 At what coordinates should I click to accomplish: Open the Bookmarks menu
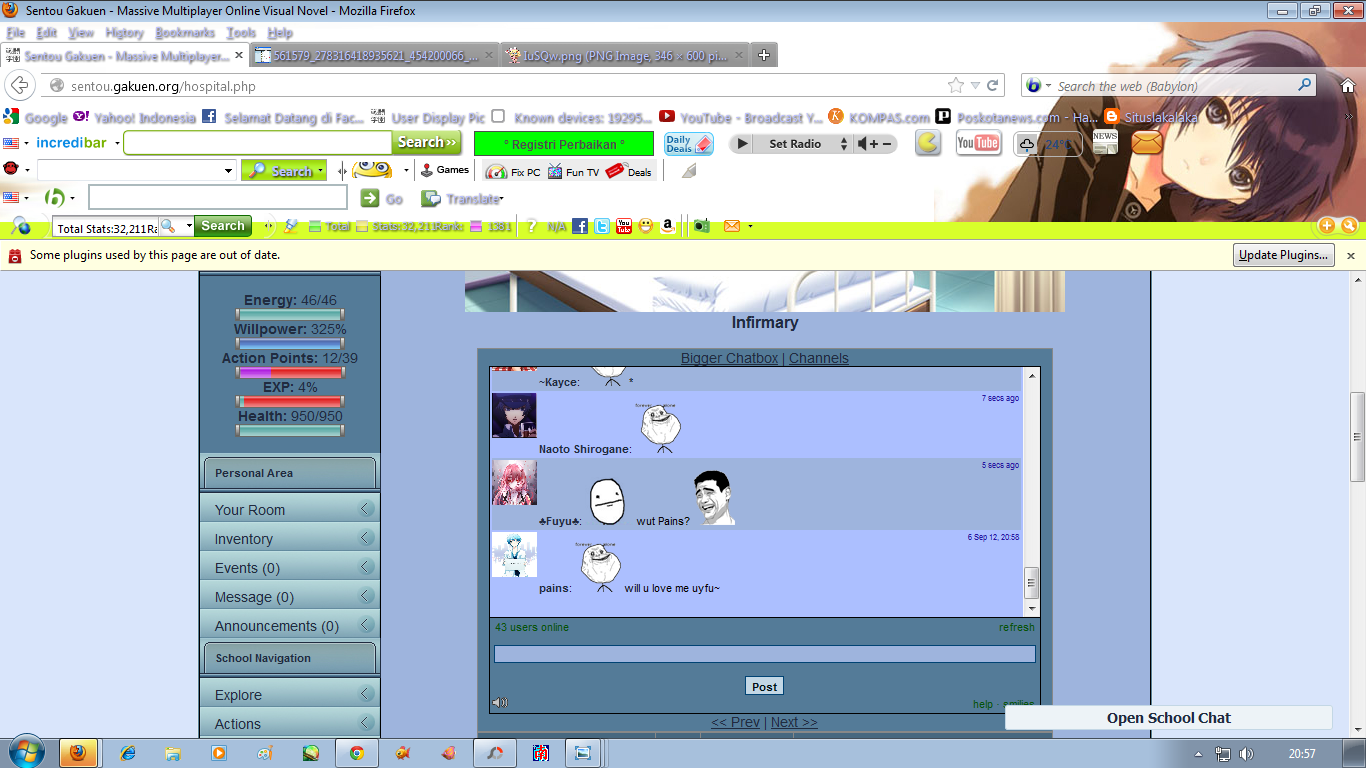pyautogui.click(x=185, y=33)
